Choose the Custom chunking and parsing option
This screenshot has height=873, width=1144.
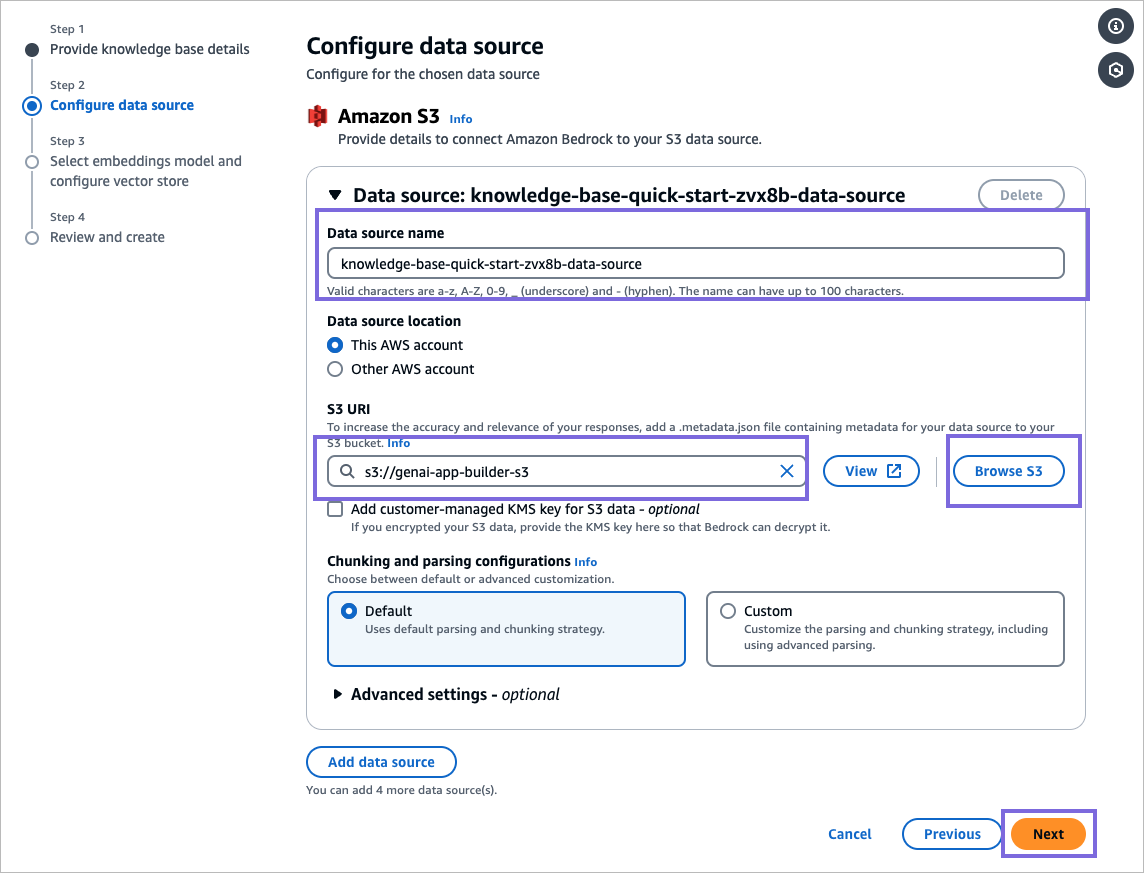point(728,611)
